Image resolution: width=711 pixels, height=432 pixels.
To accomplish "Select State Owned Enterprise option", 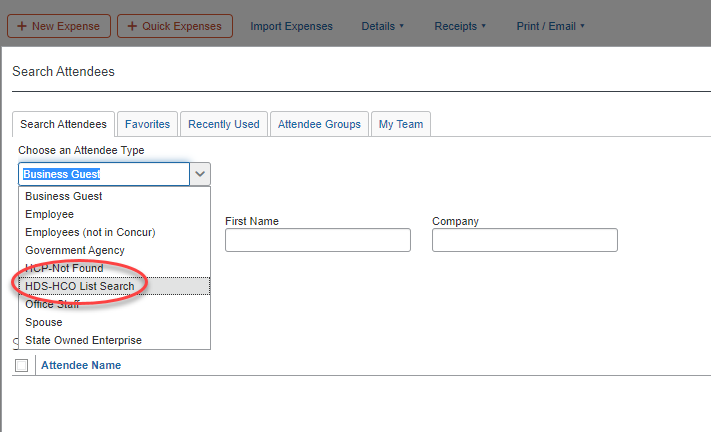I will (83, 340).
